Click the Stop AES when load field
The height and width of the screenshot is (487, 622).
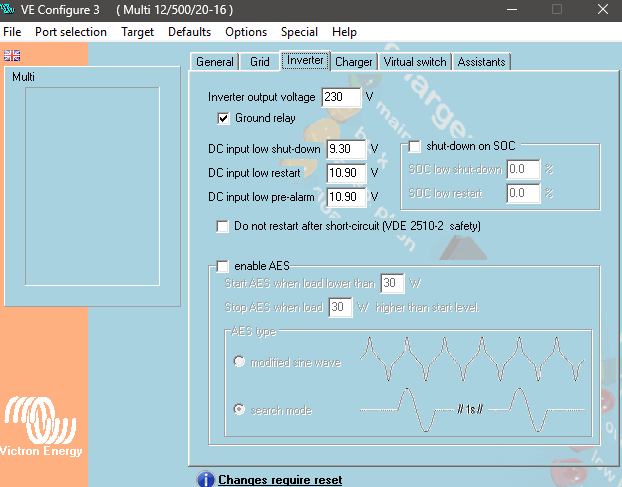[340, 307]
